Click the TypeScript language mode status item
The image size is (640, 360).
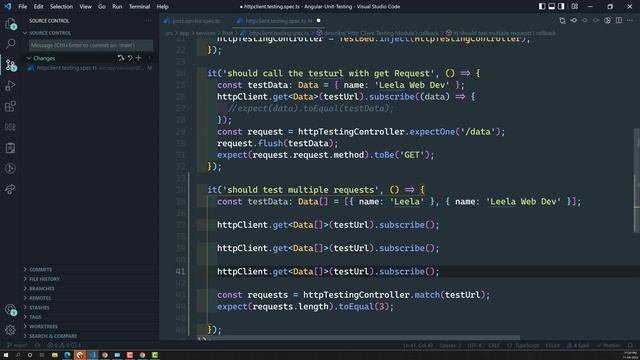(523, 345)
